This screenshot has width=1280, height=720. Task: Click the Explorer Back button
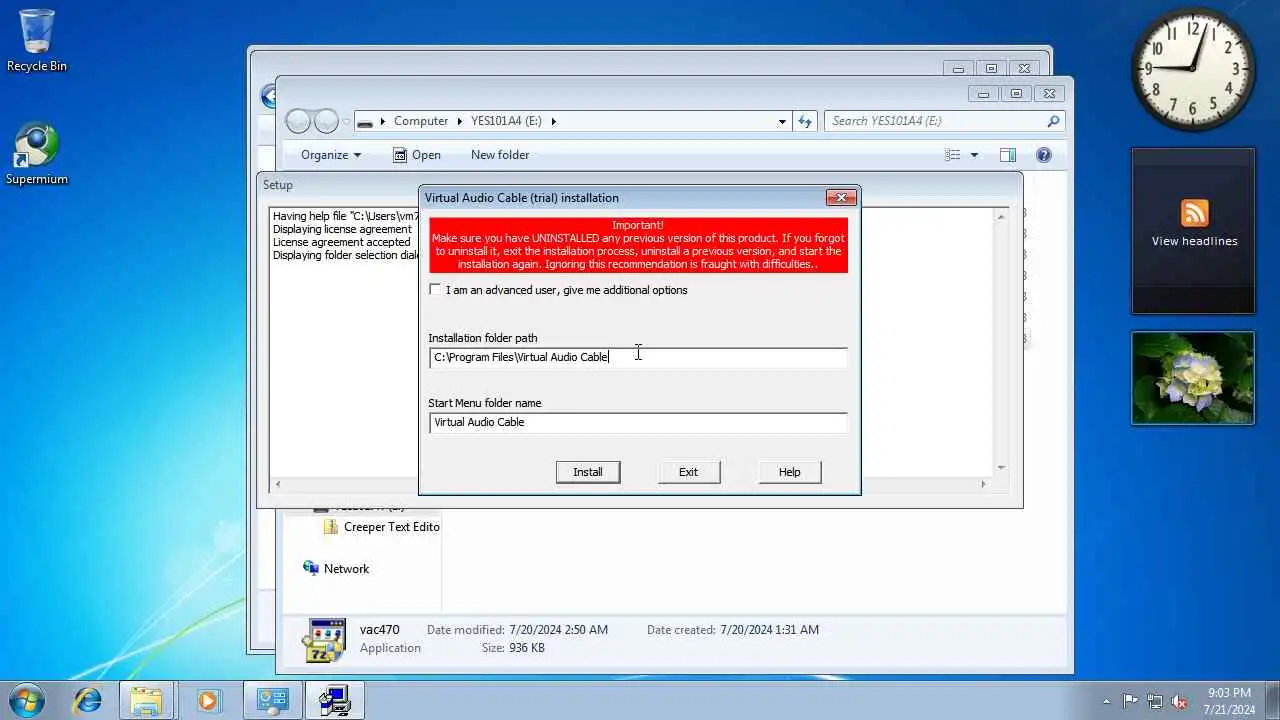click(x=298, y=121)
